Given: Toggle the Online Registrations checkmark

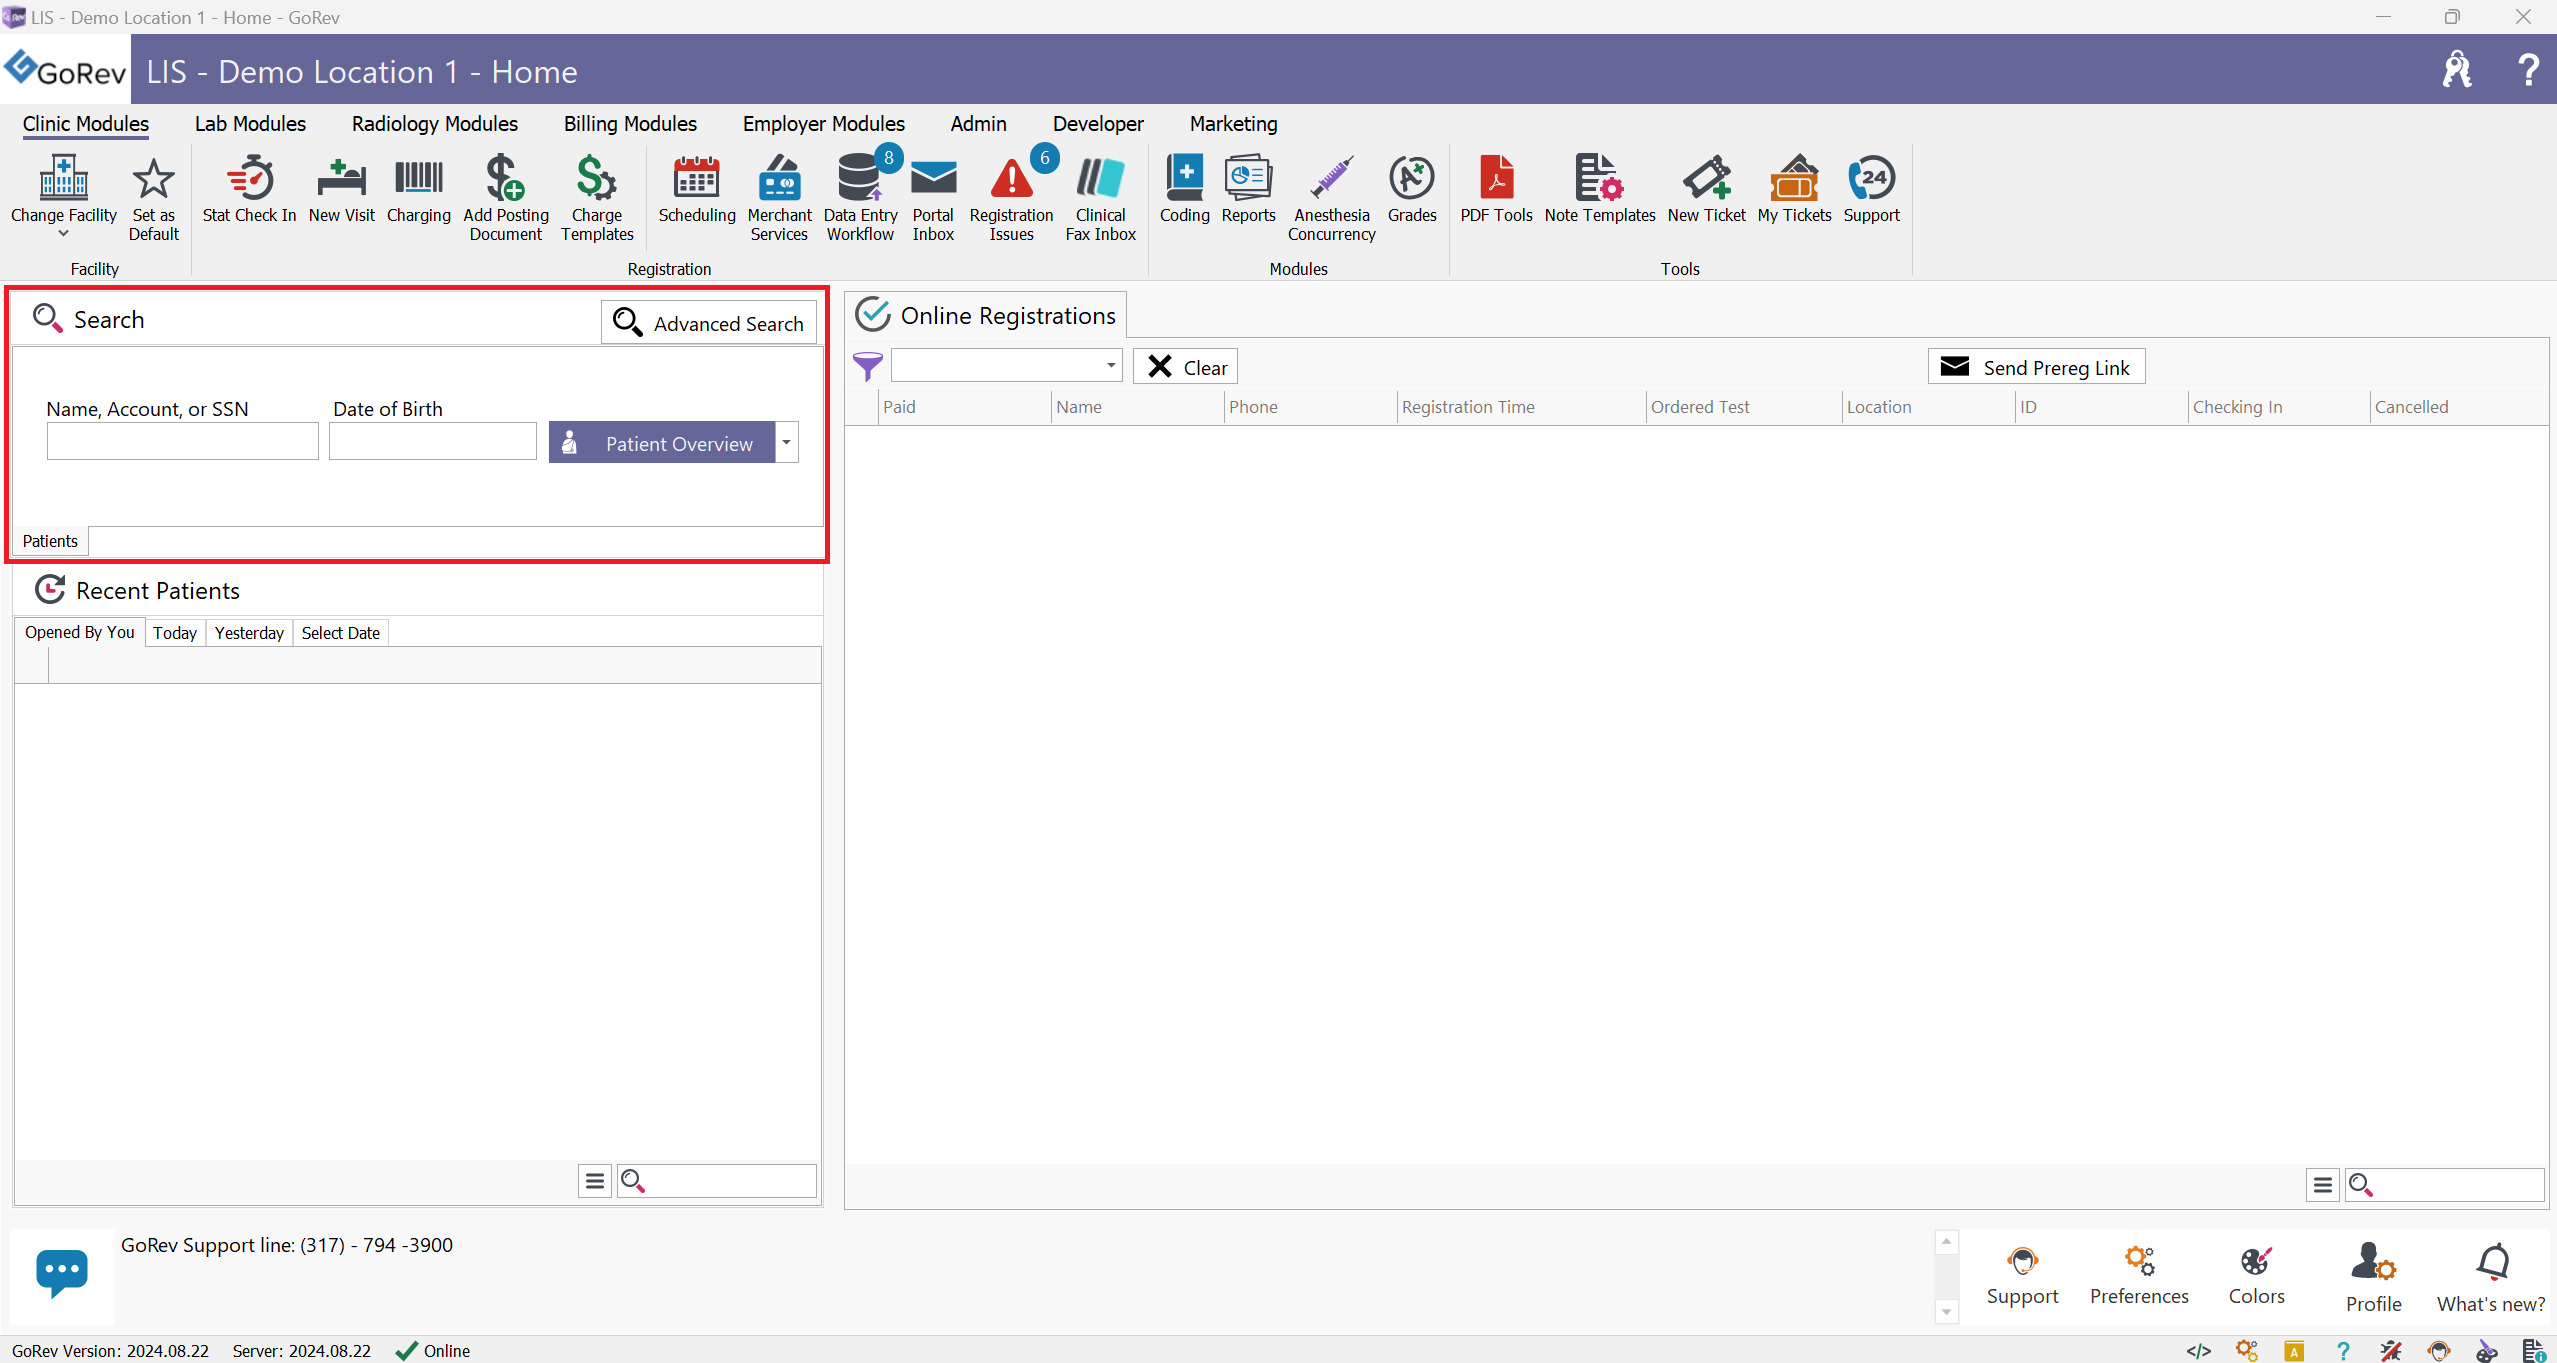Looking at the screenshot, I should click(x=873, y=315).
